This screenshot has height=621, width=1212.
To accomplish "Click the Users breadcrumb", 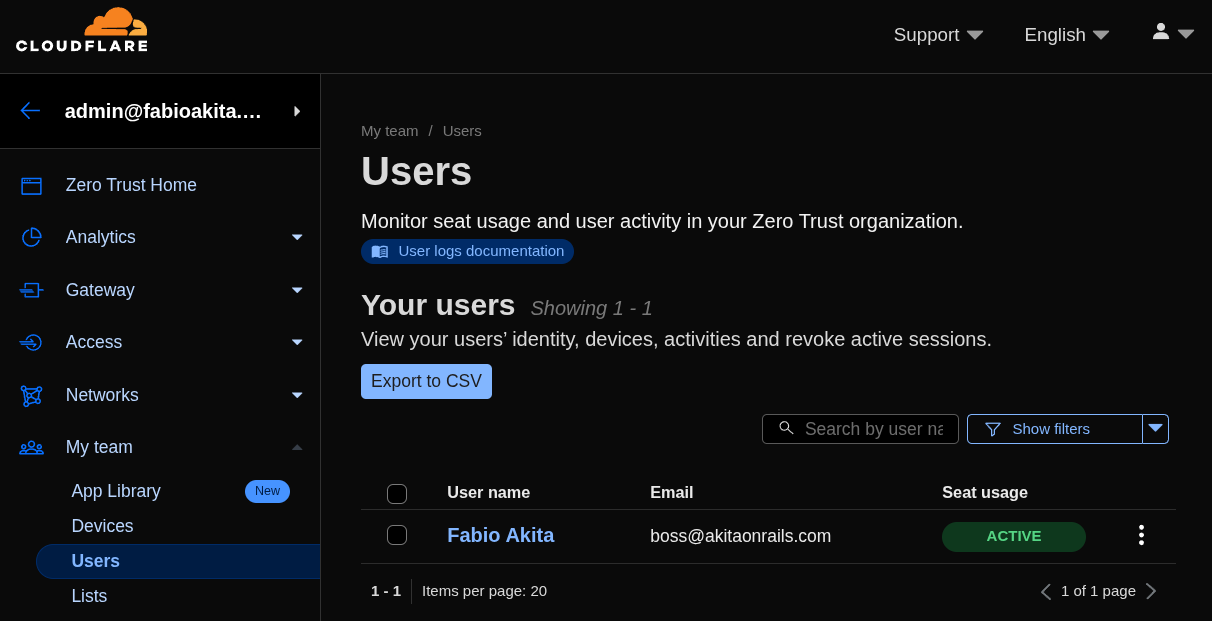I will click(462, 131).
